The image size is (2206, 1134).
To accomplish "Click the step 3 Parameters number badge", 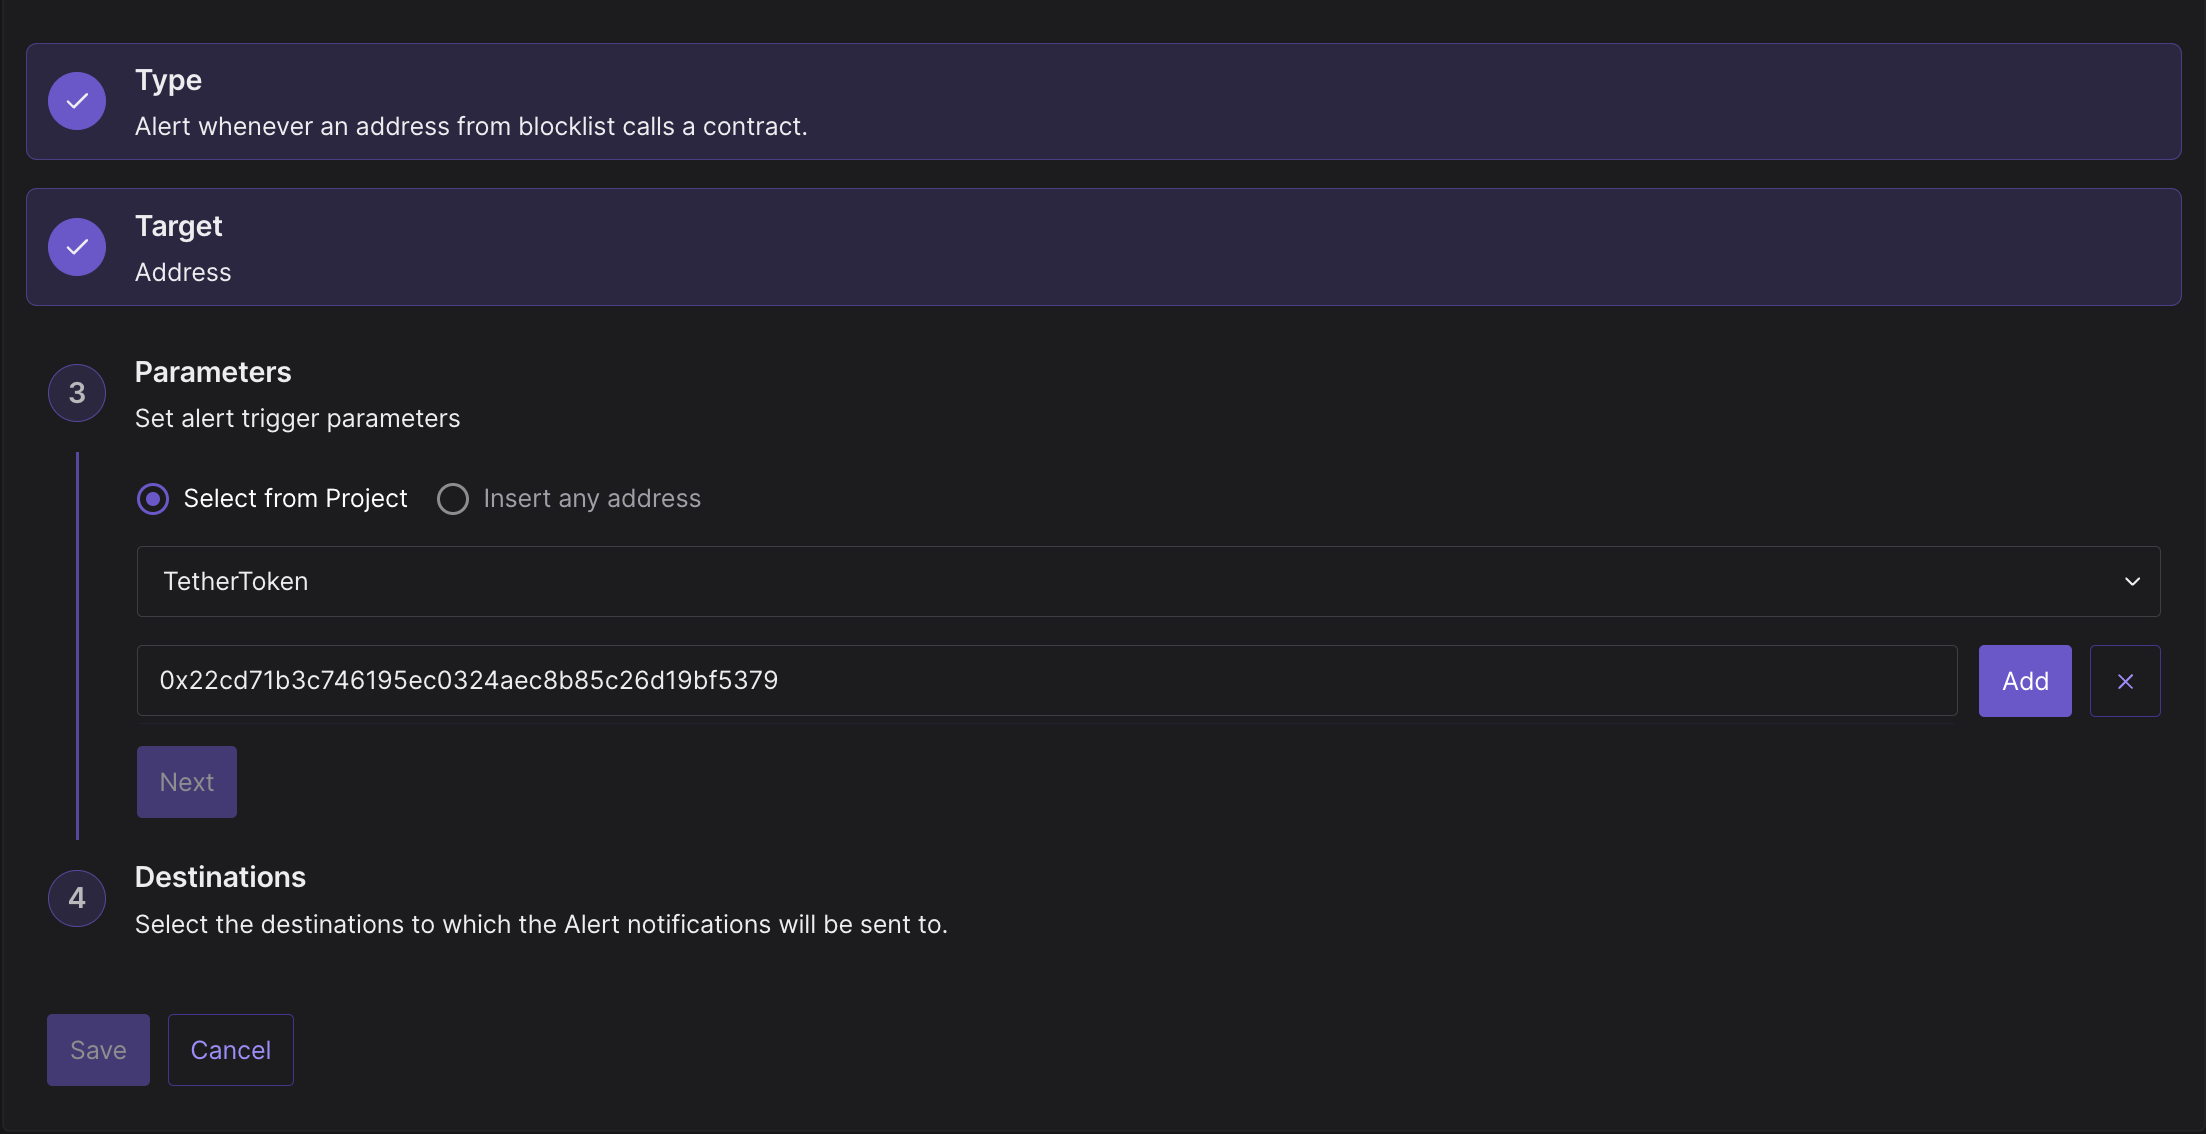I will (77, 393).
